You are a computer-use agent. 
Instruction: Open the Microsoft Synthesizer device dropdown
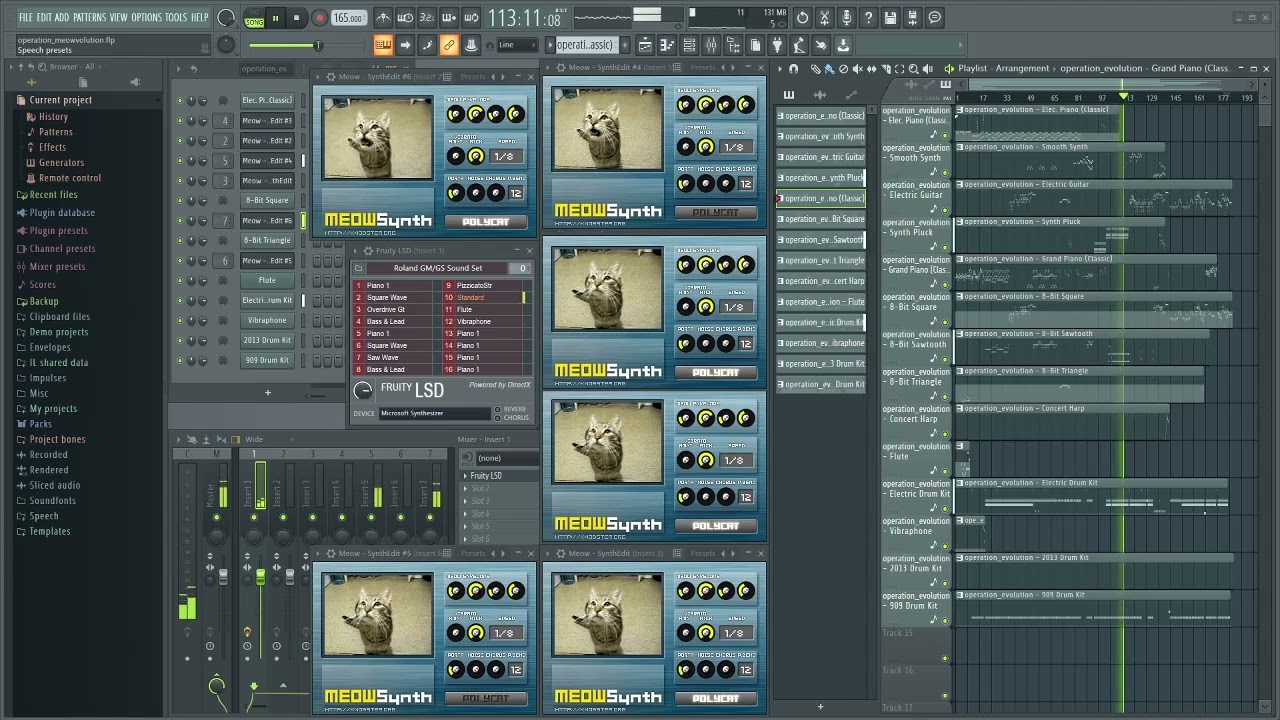[435, 414]
